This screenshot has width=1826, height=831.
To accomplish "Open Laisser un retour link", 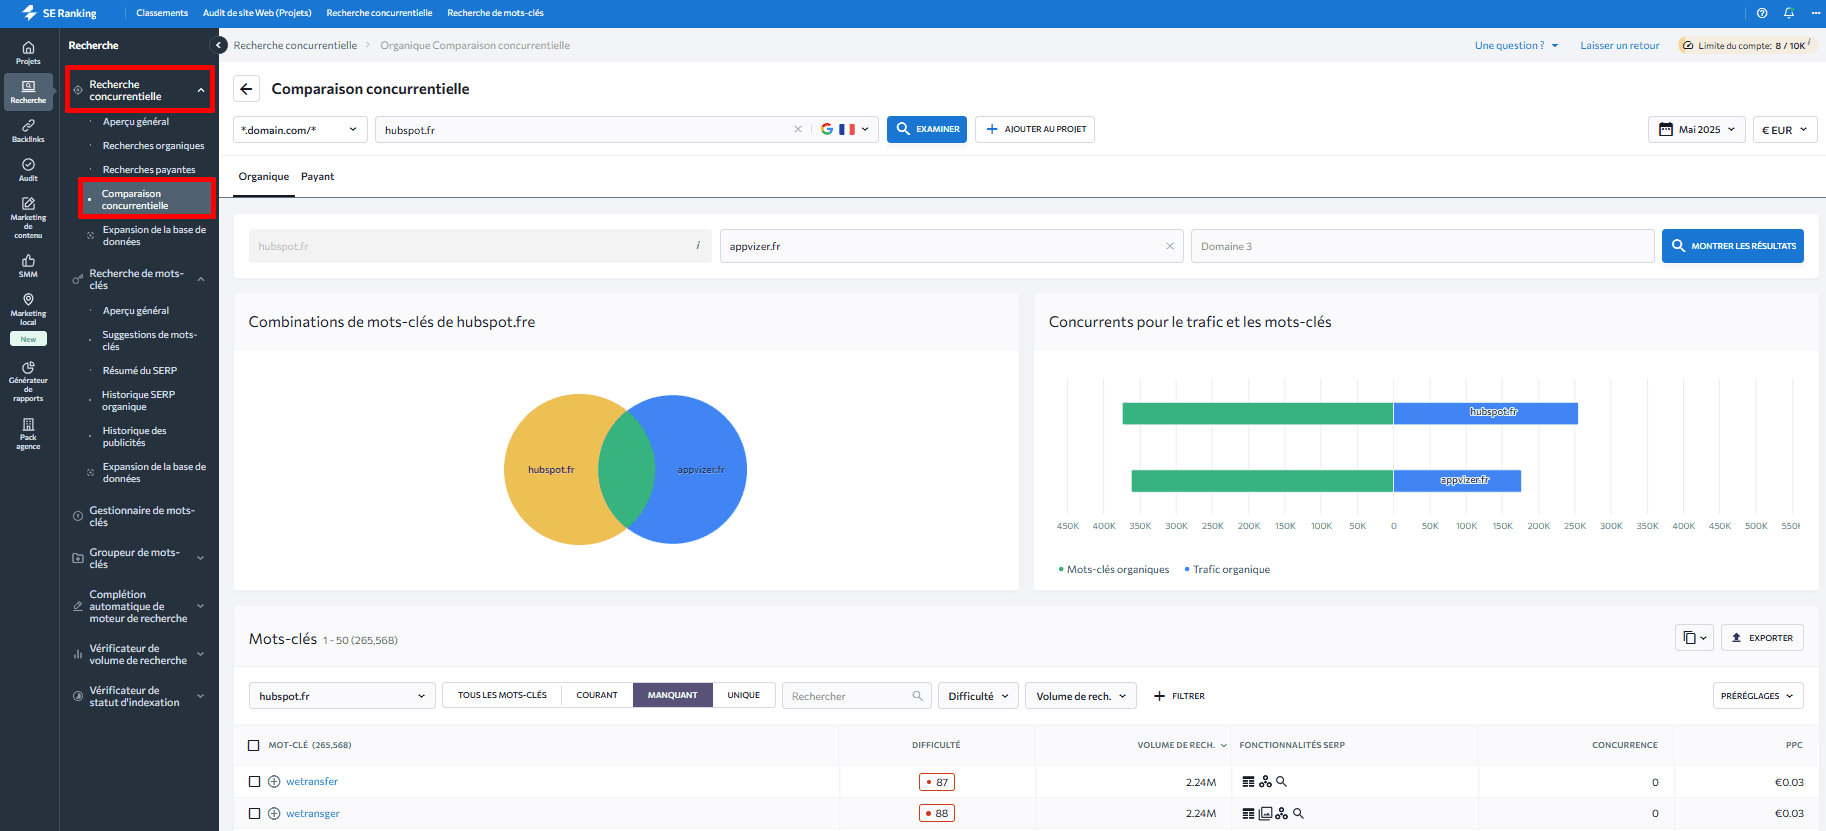I will 1620,46.
